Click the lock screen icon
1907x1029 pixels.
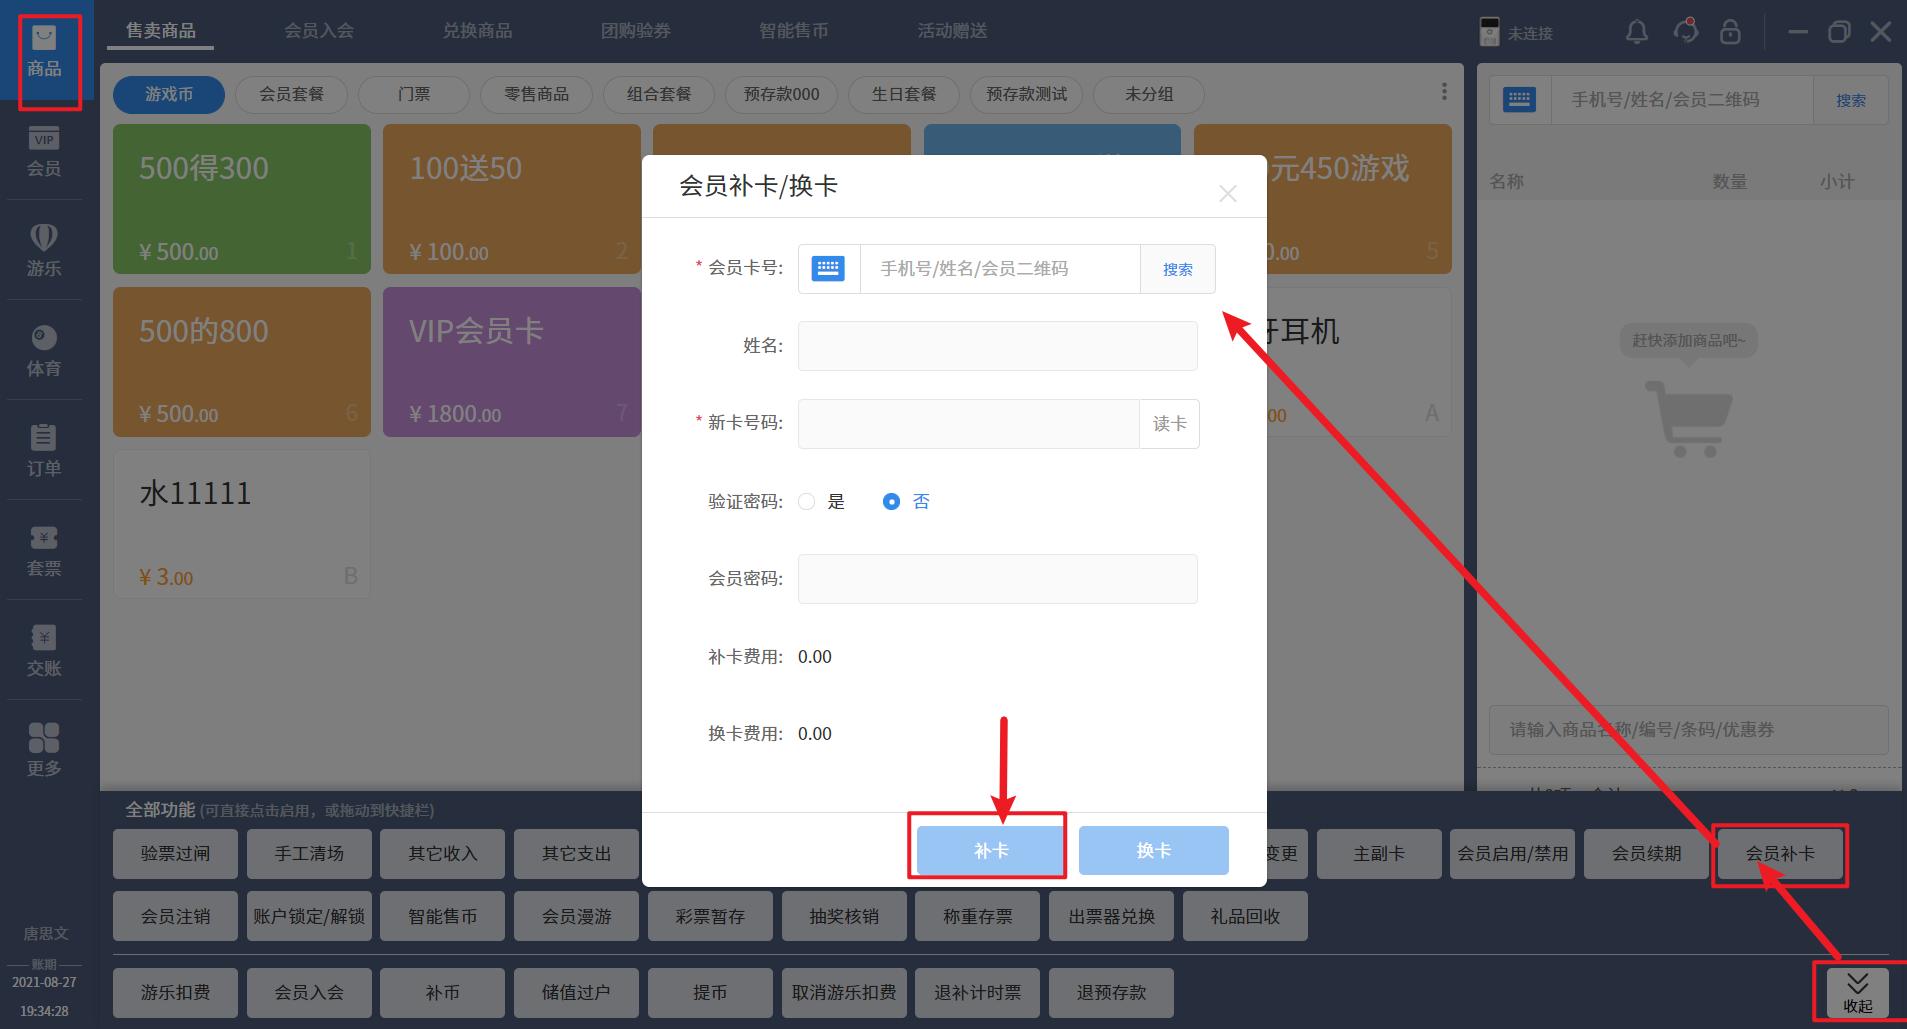(x=1730, y=32)
